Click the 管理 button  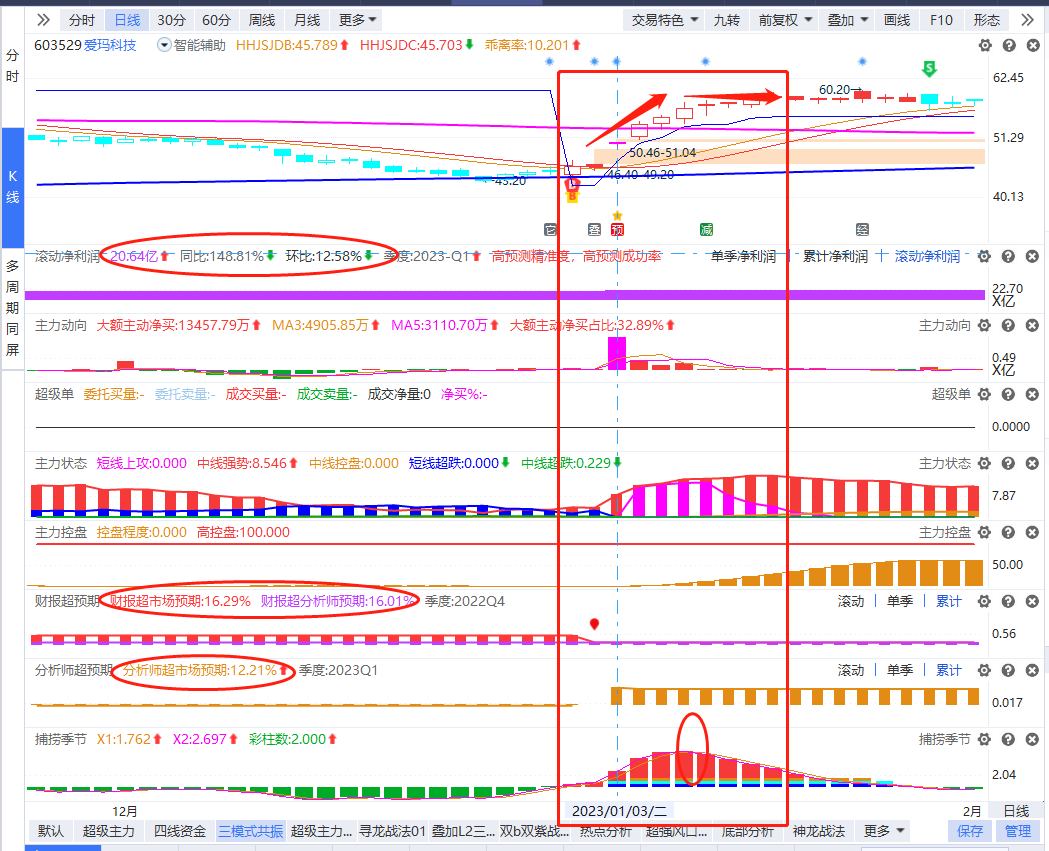(1018, 831)
